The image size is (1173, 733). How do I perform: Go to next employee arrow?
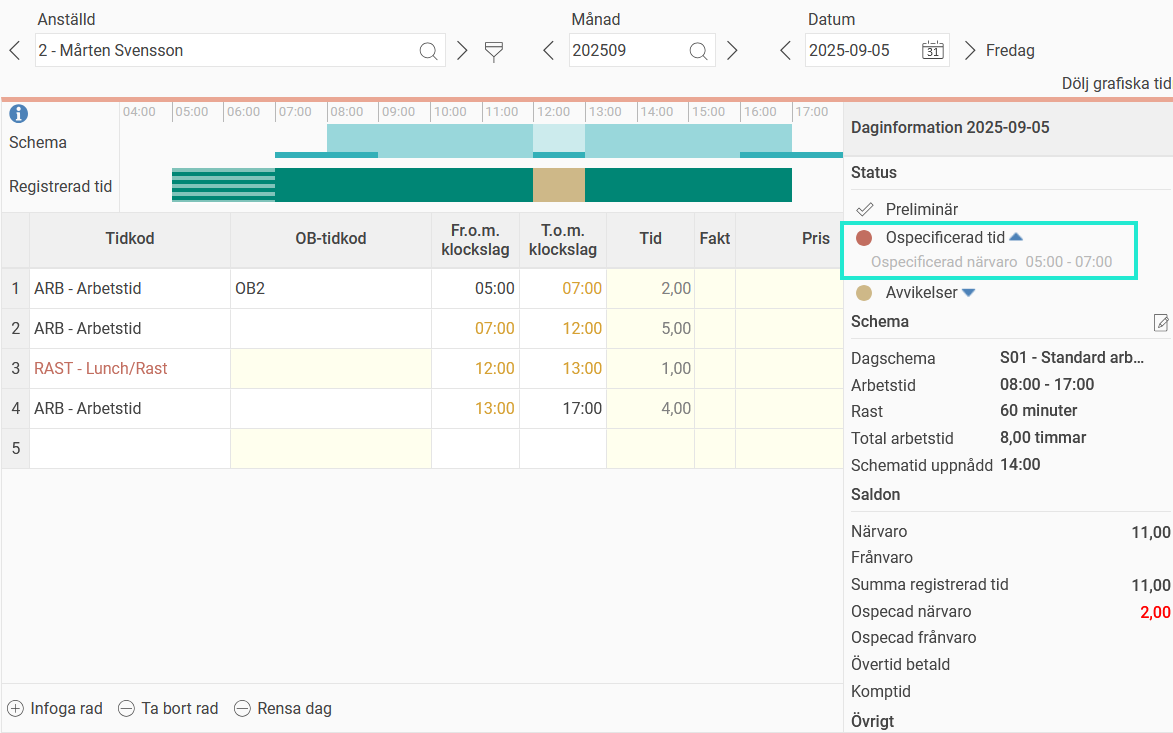[462, 51]
